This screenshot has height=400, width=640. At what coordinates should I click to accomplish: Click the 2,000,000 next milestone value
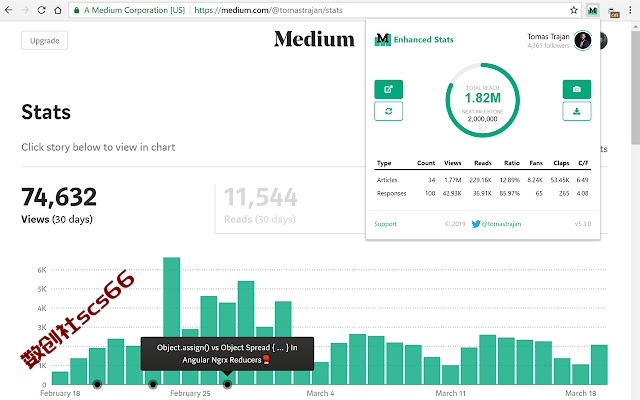tap(482, 119)
